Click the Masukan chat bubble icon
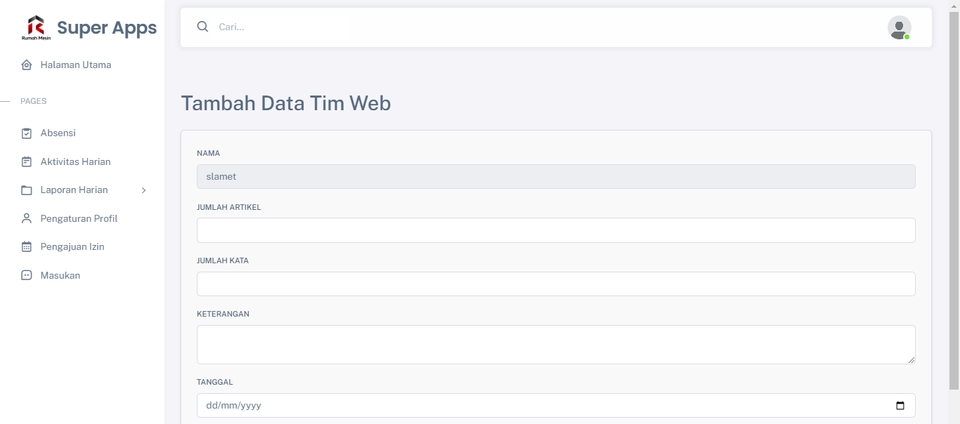The image size is (960, 424). pyautogui.click(x=27, y=275)
